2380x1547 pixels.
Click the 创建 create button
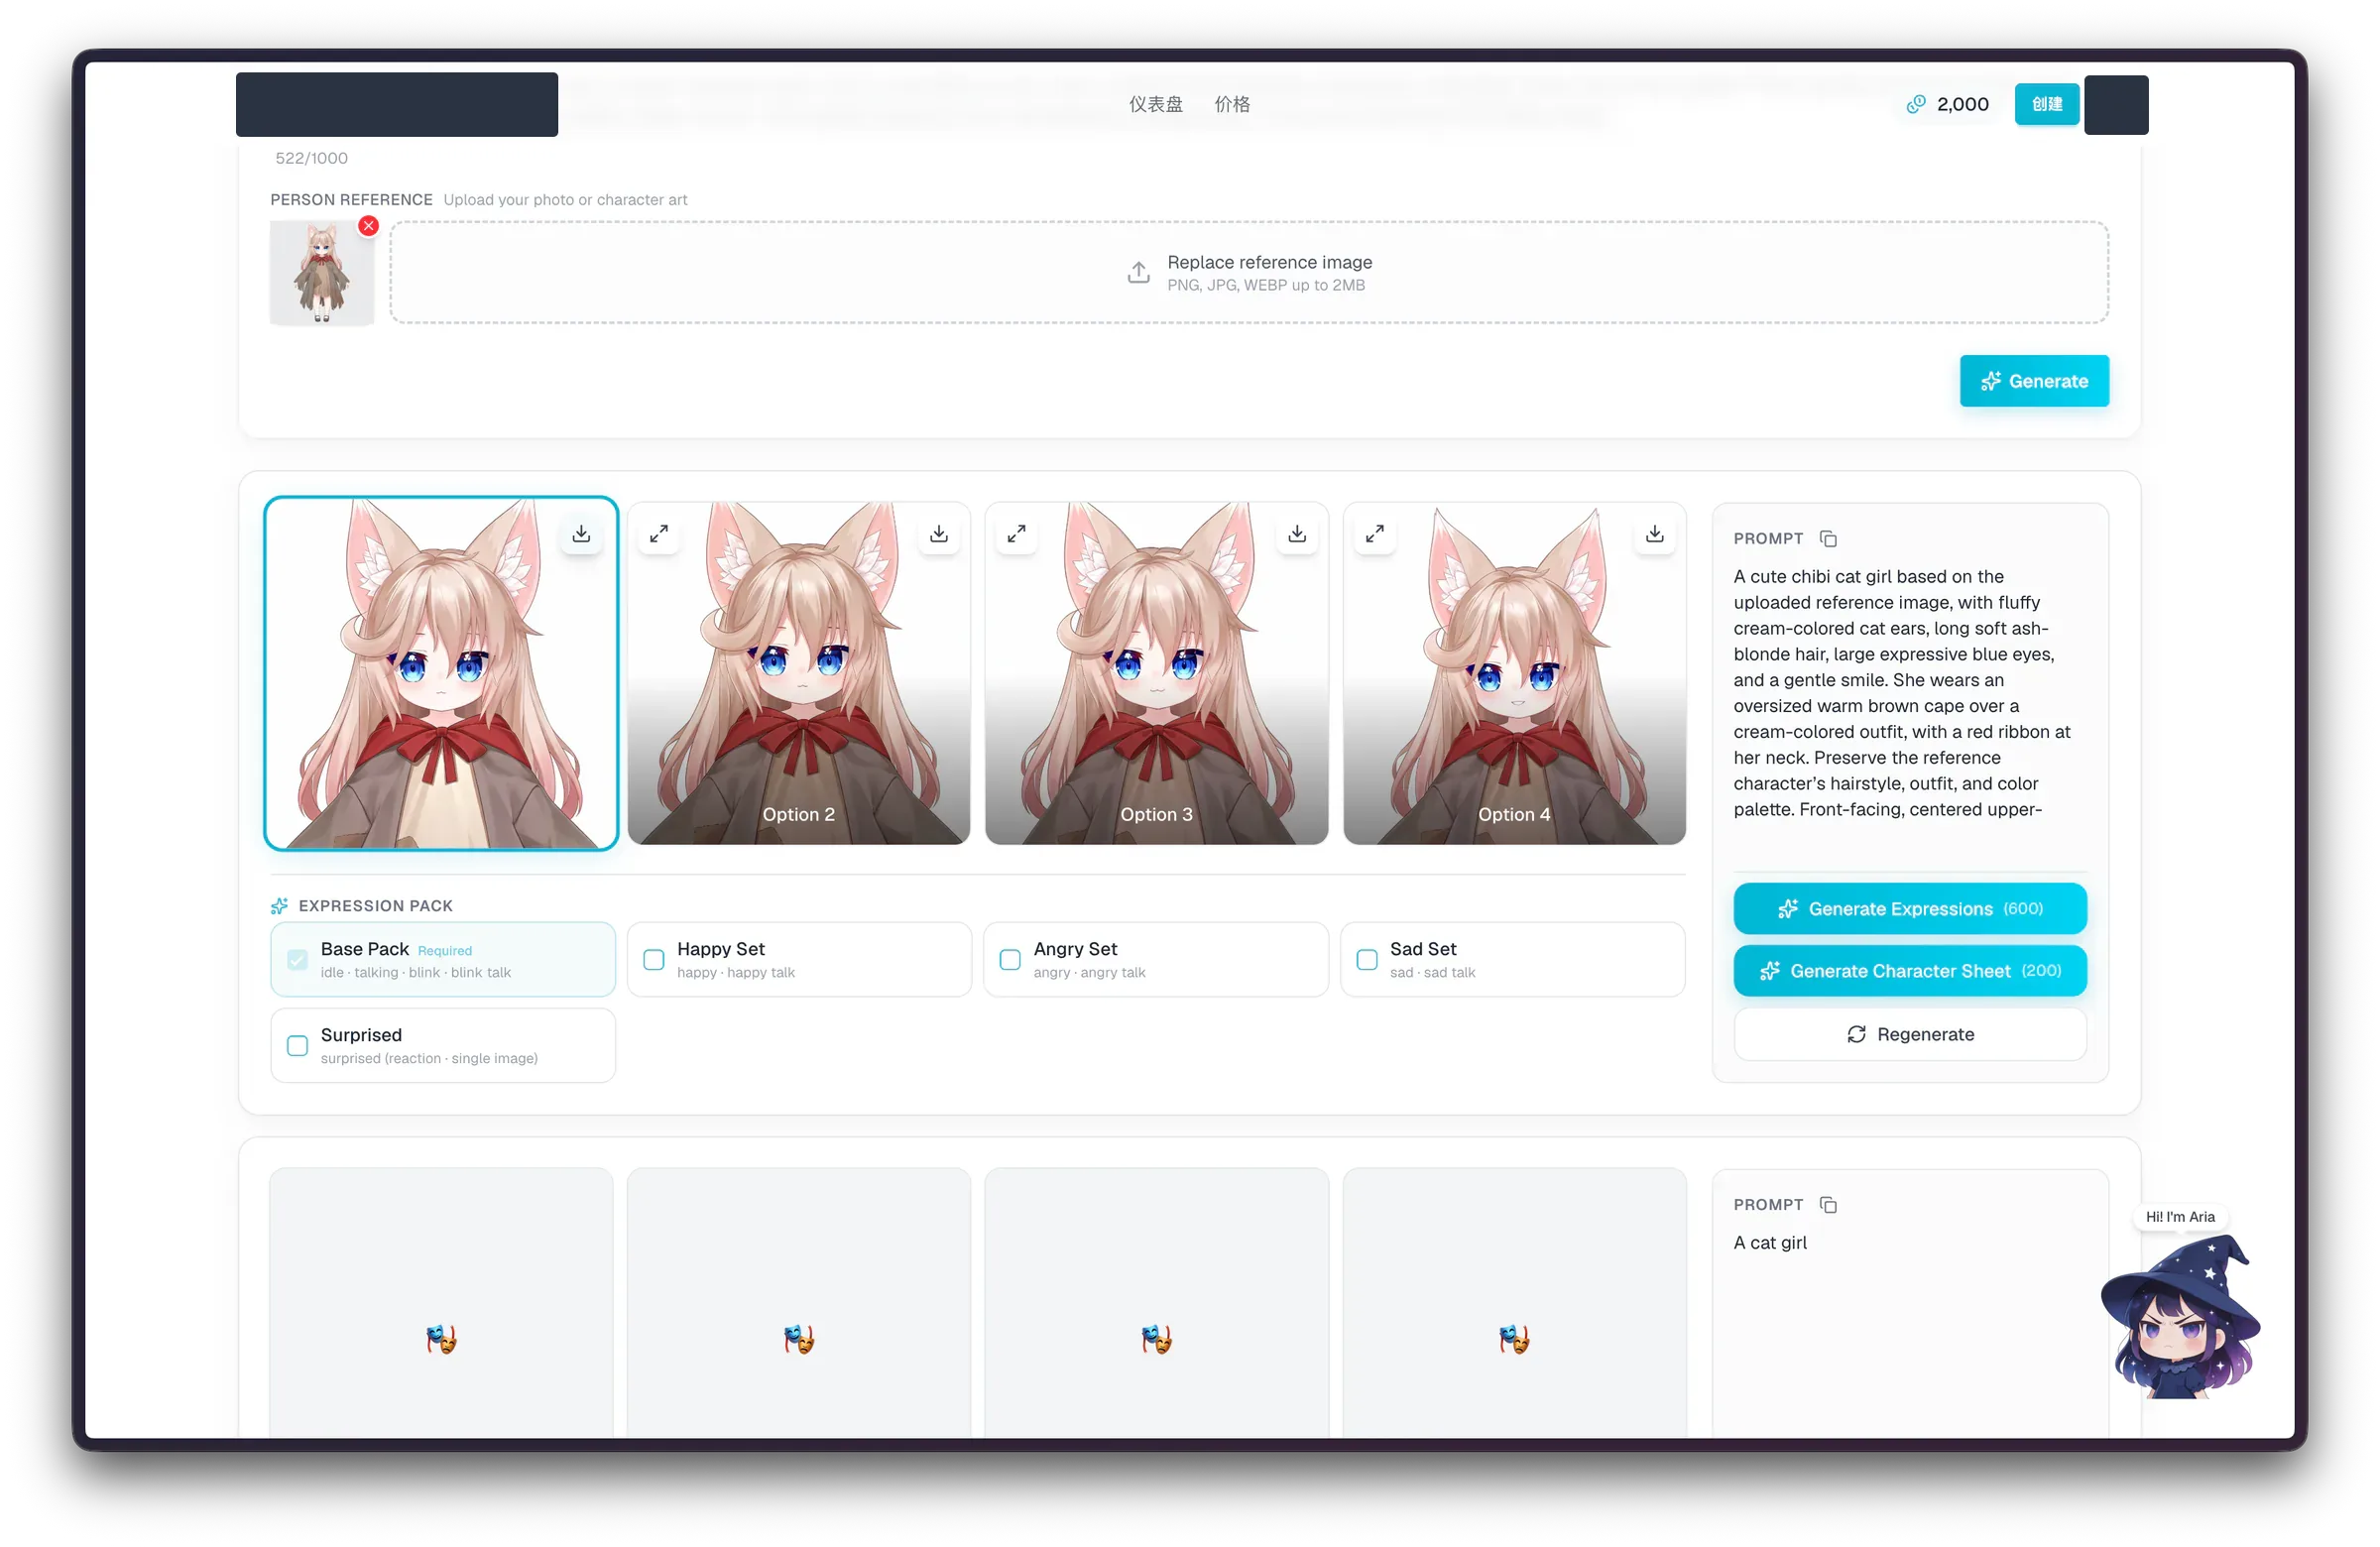[x=2047, y=104]
